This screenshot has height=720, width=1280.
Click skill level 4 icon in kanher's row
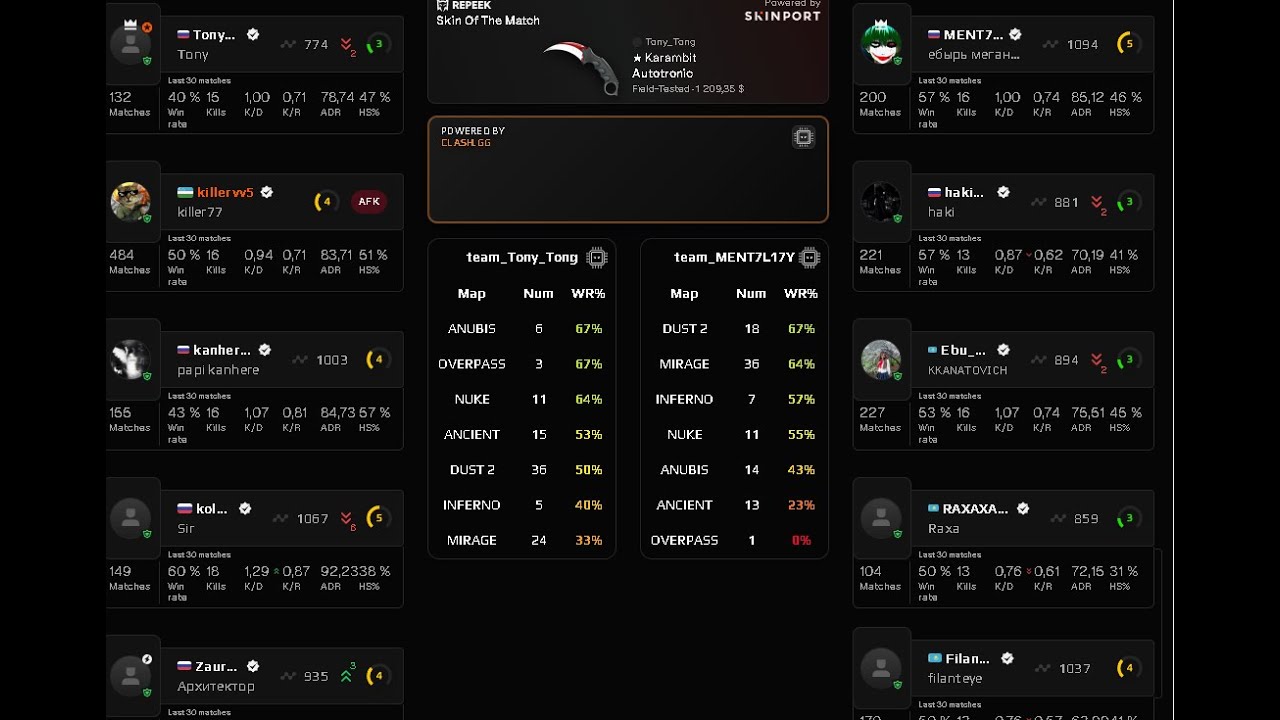[x=377, y=360]
